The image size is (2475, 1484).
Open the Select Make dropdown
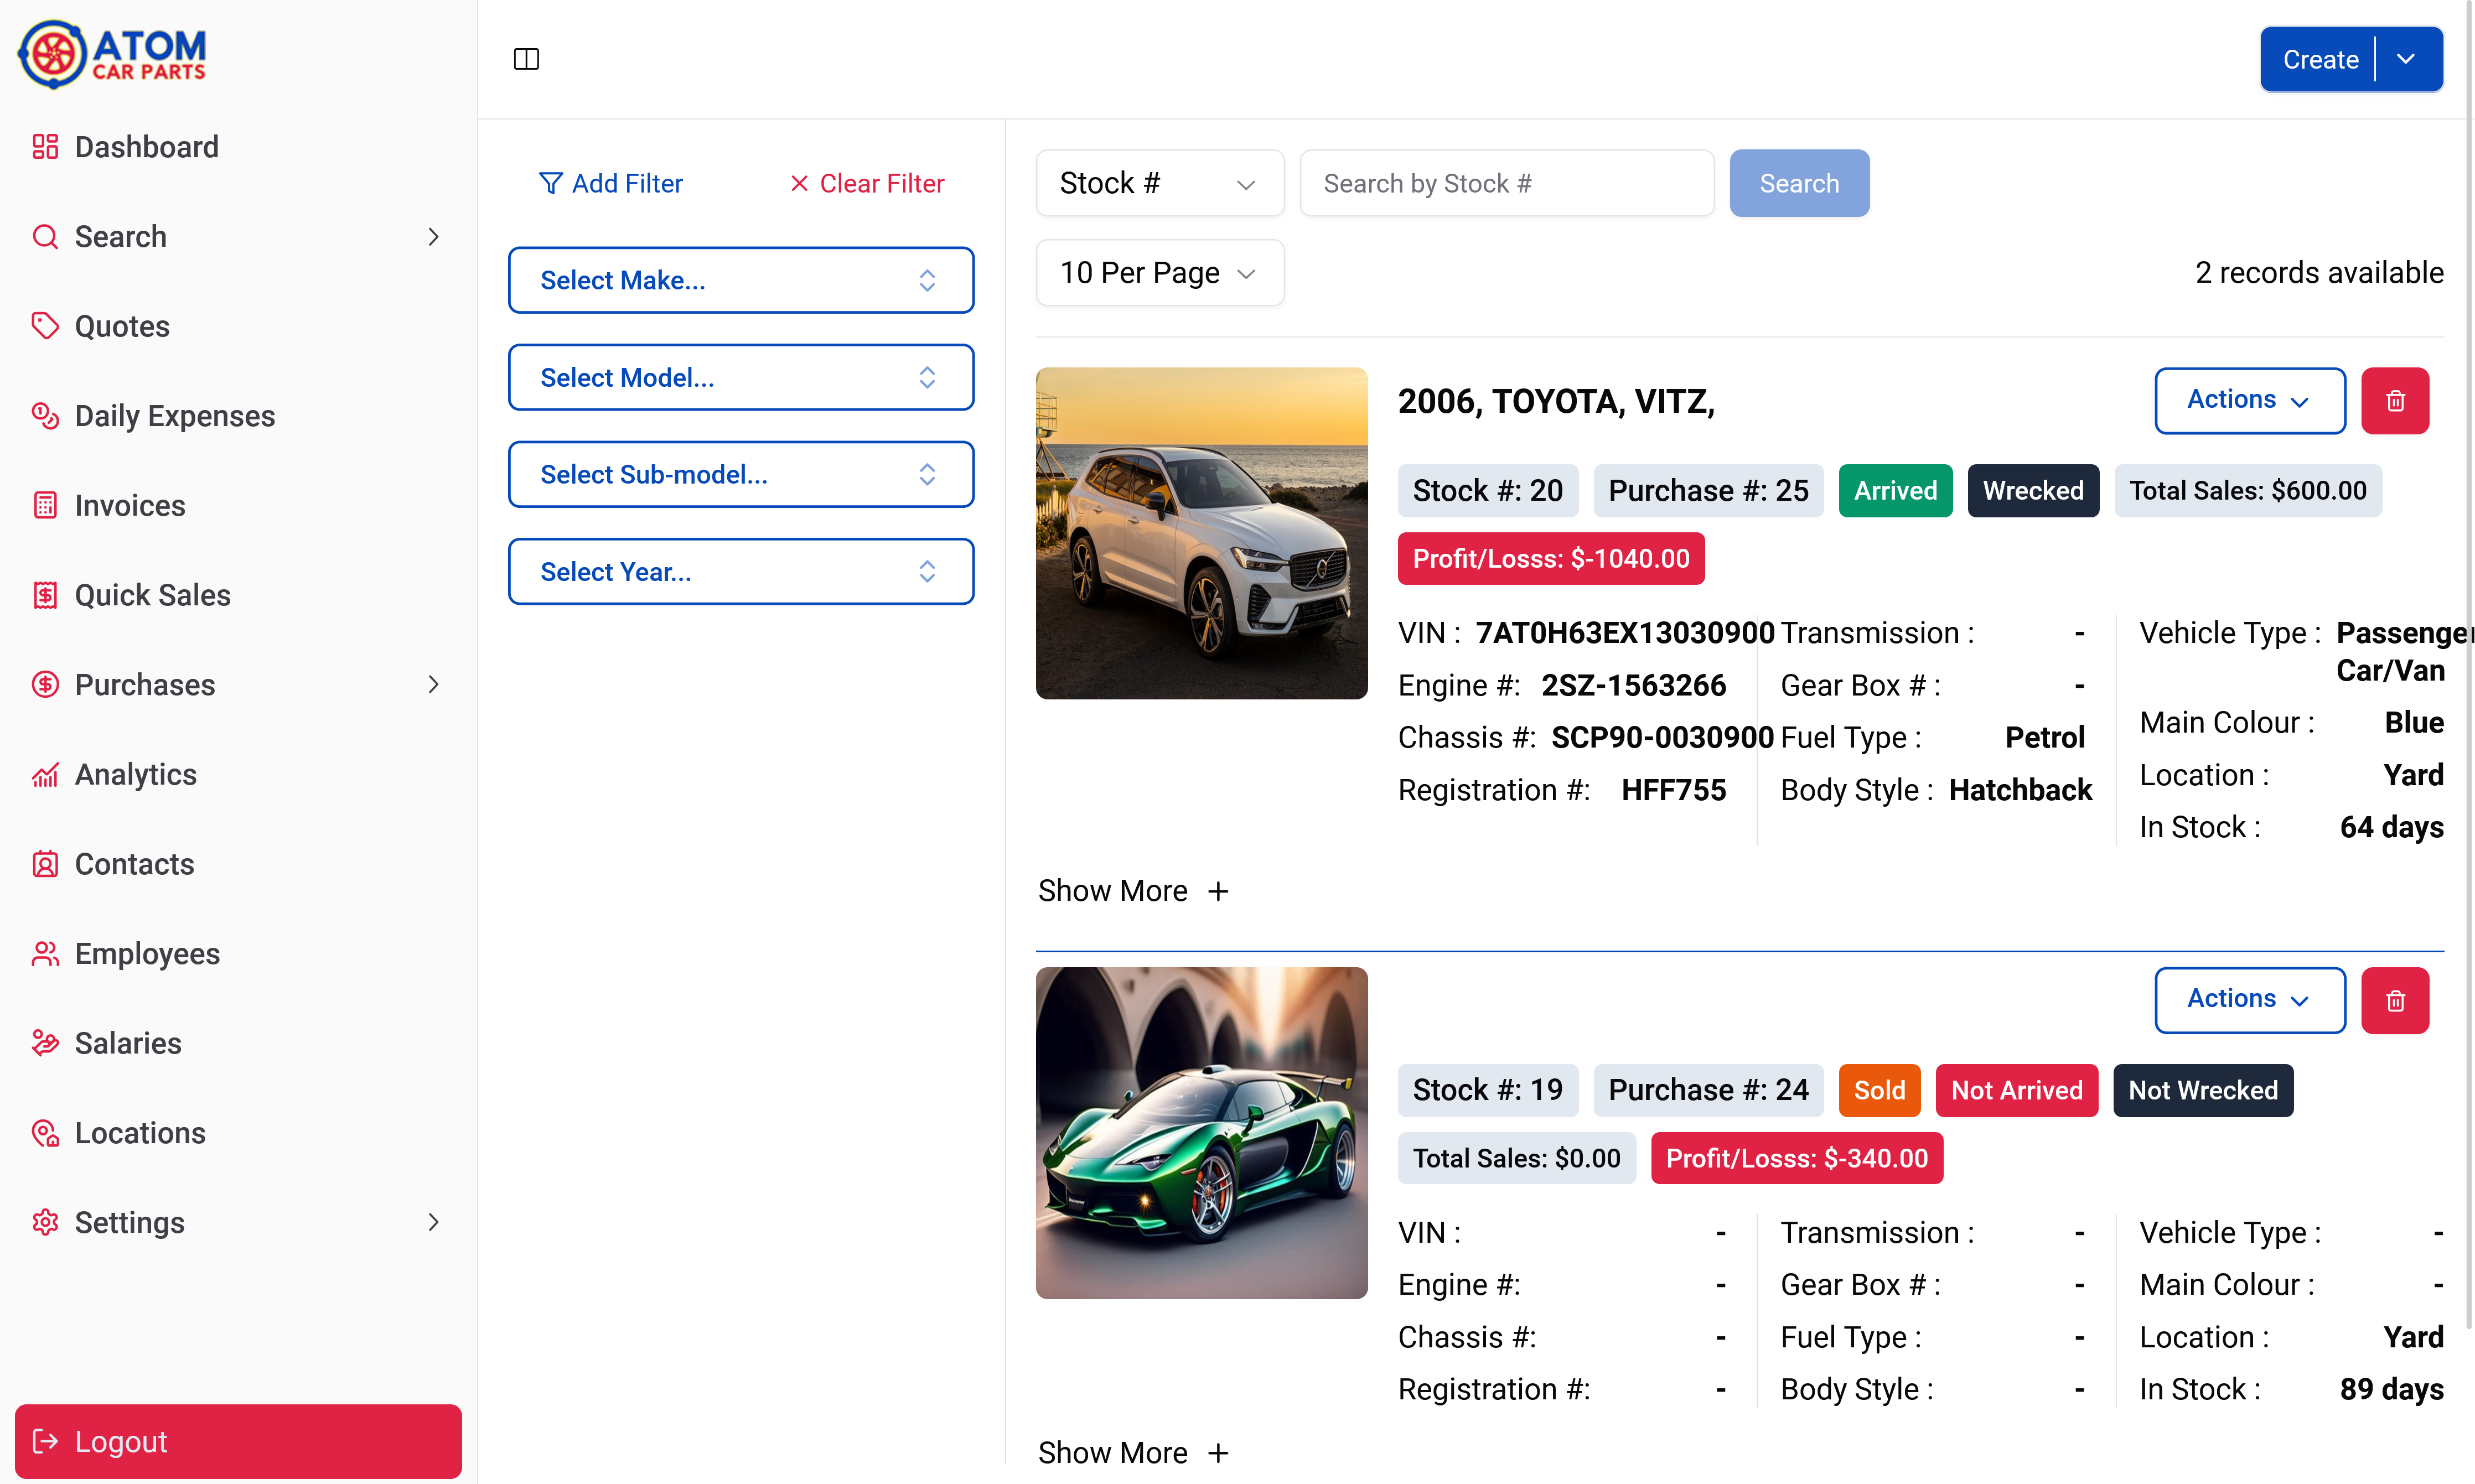[740, 280]
